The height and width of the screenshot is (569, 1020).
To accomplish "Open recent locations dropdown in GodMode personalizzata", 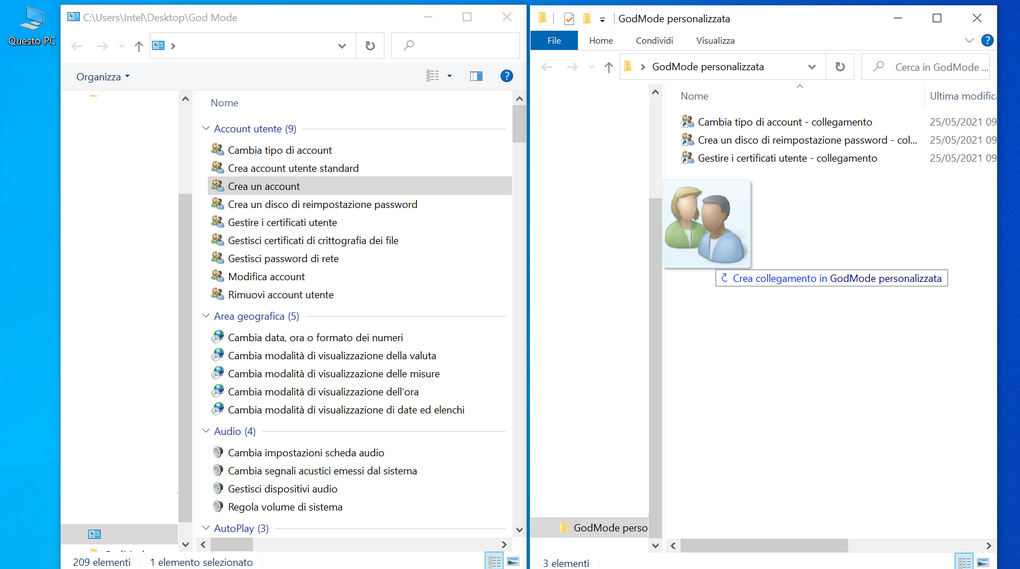I will pyautogui.click(x=591, y=67).
